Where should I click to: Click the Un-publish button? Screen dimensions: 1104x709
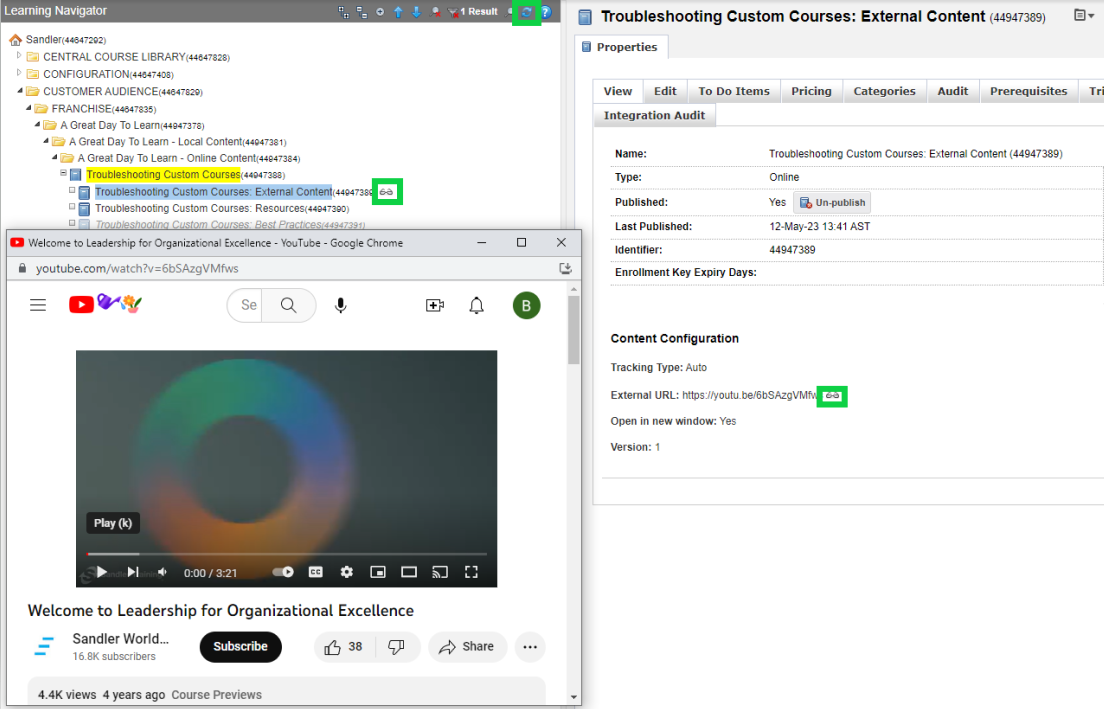832,203
